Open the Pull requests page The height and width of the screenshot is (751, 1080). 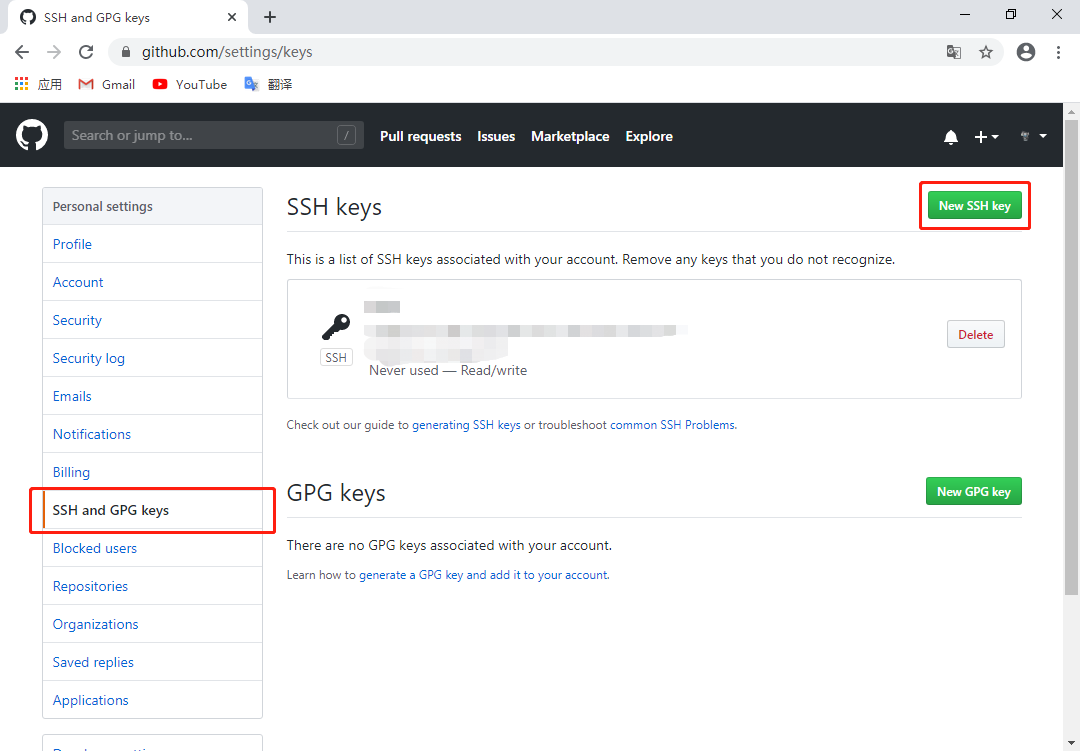420,136
